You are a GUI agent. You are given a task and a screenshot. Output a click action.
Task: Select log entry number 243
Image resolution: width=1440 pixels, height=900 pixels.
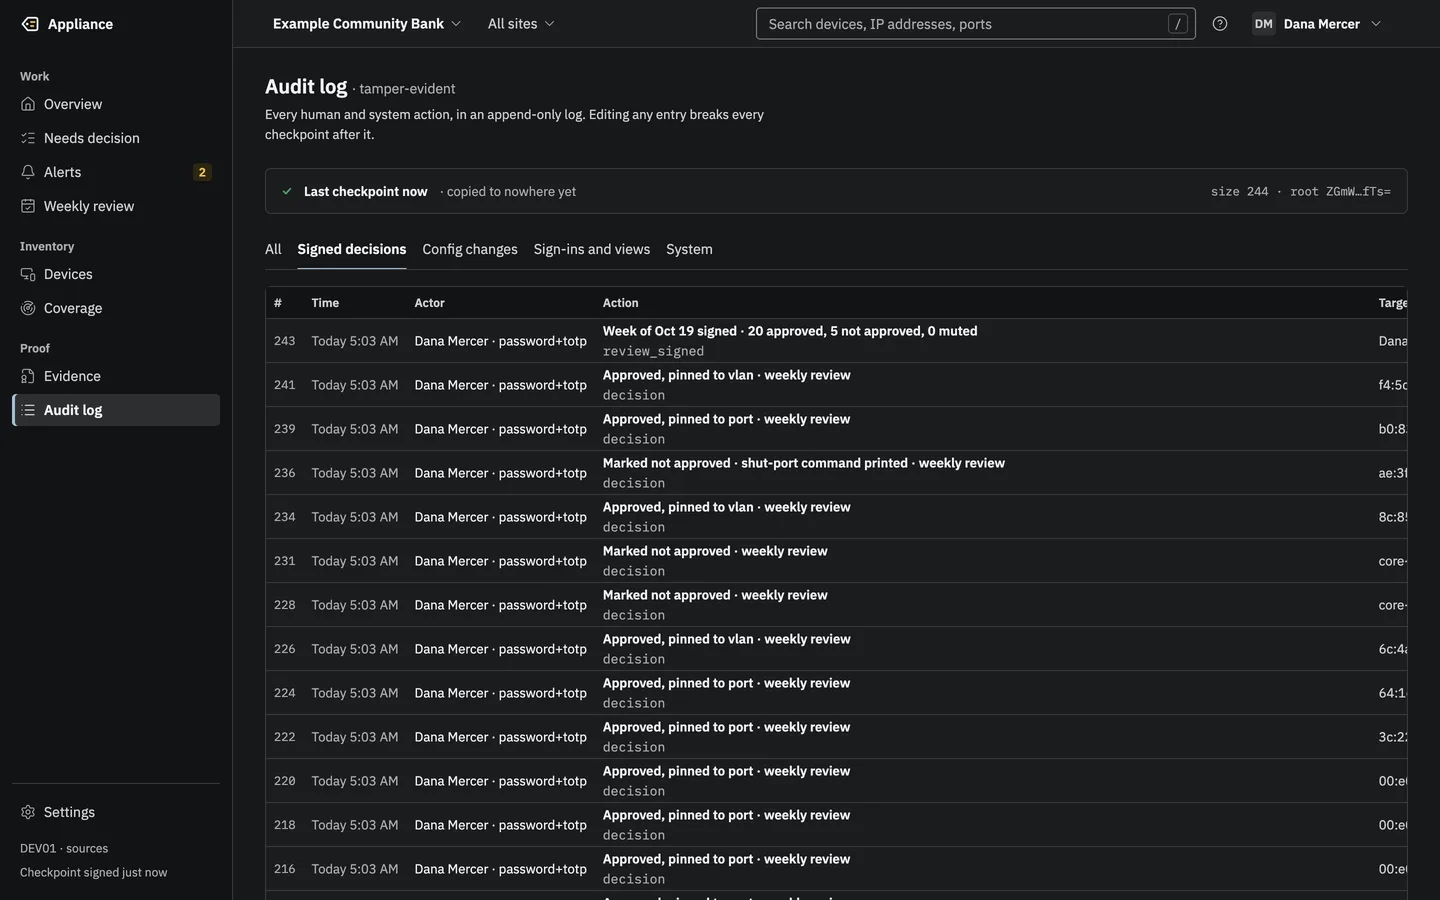pyautogui.click(x=836, y=341)
